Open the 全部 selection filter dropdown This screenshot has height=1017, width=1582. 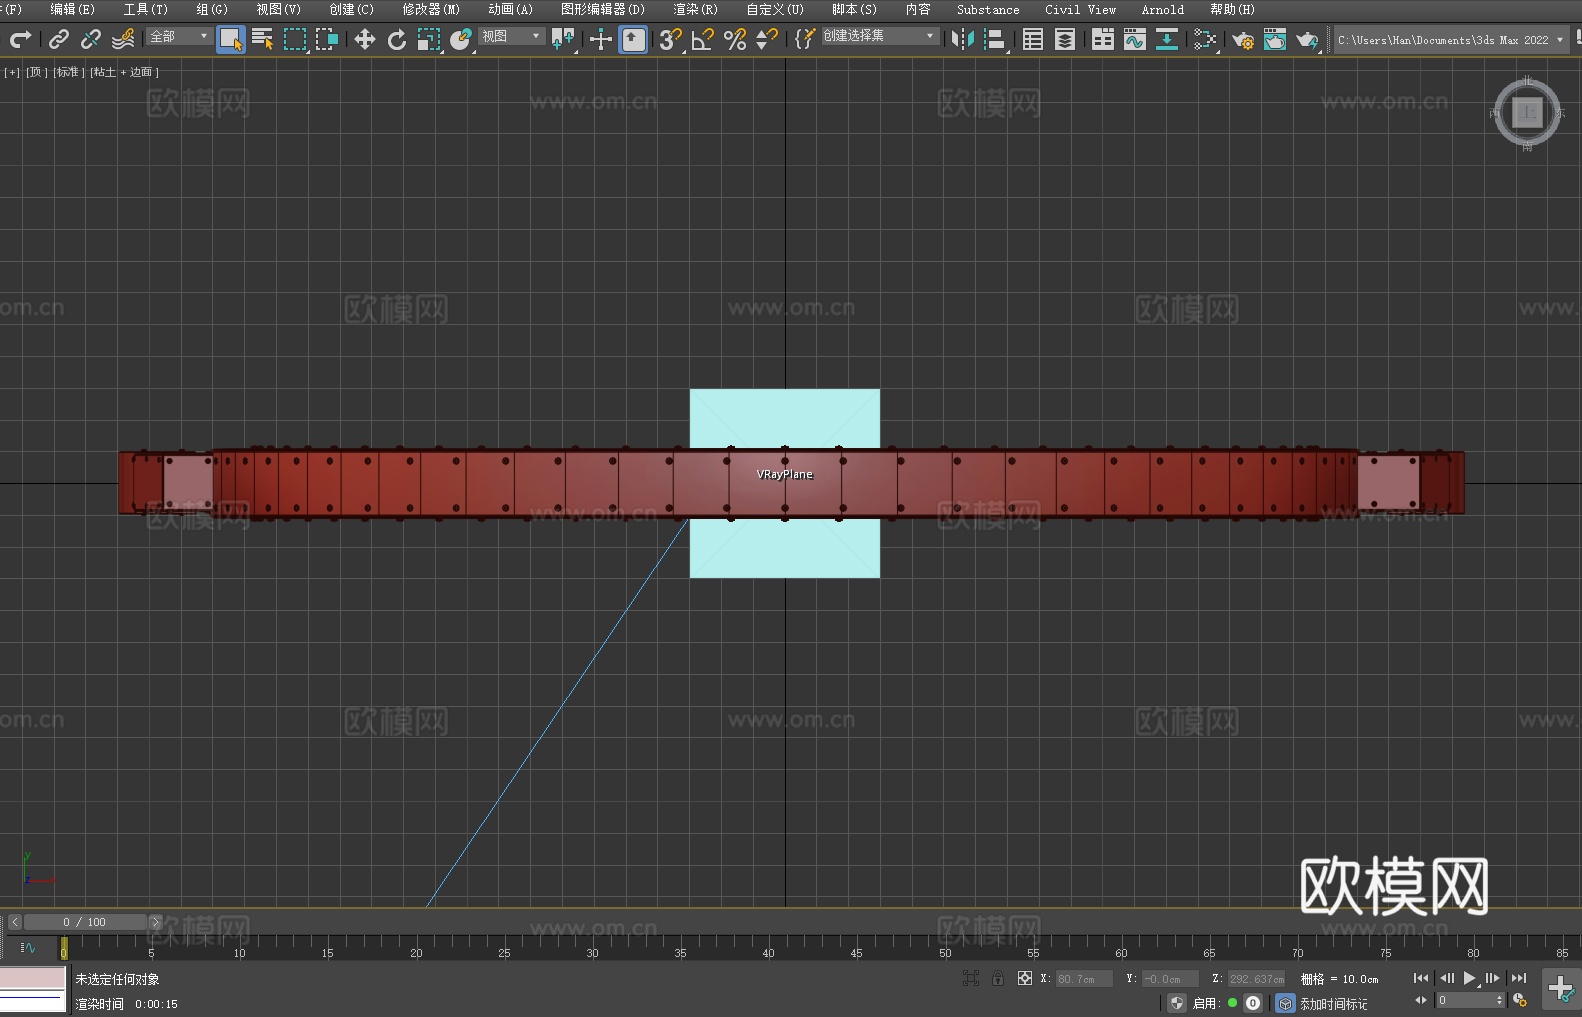[179, 37]
